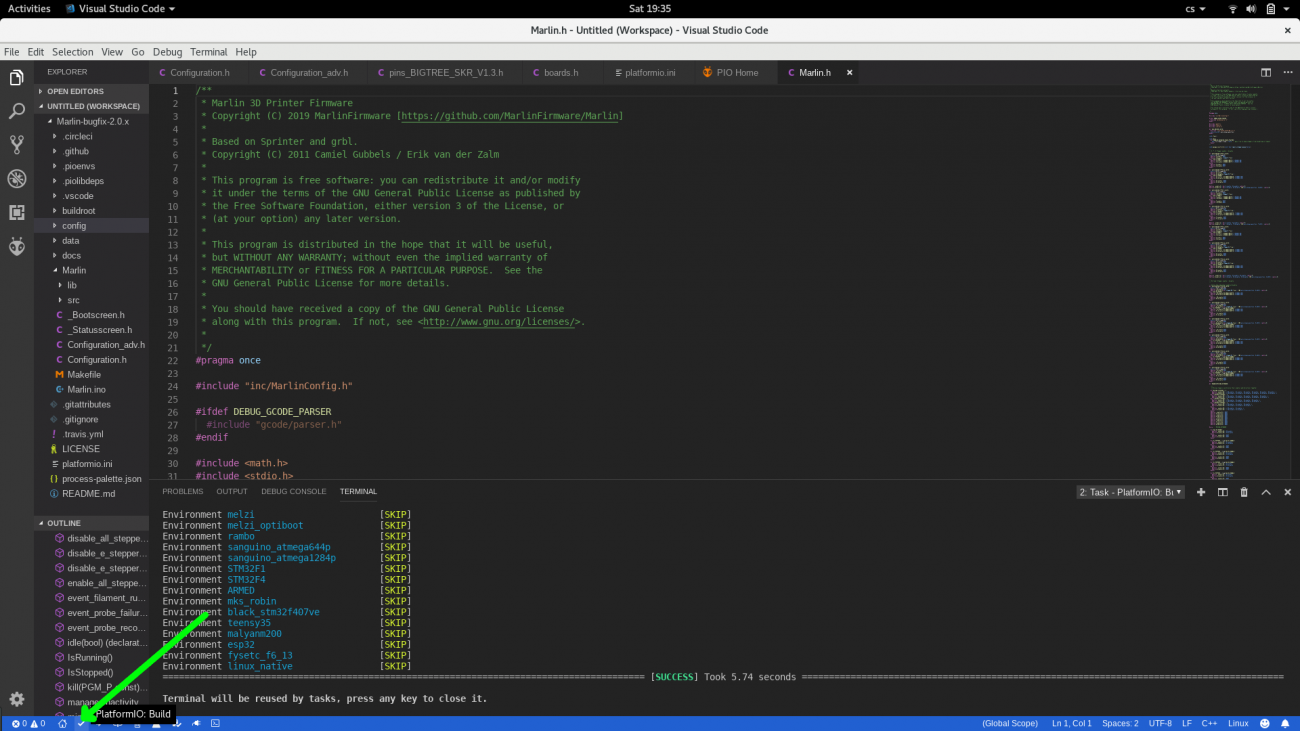Screen dimensions: 1300x731
Task: Show errors and warnings count in status bar
Action: (28, 723)
